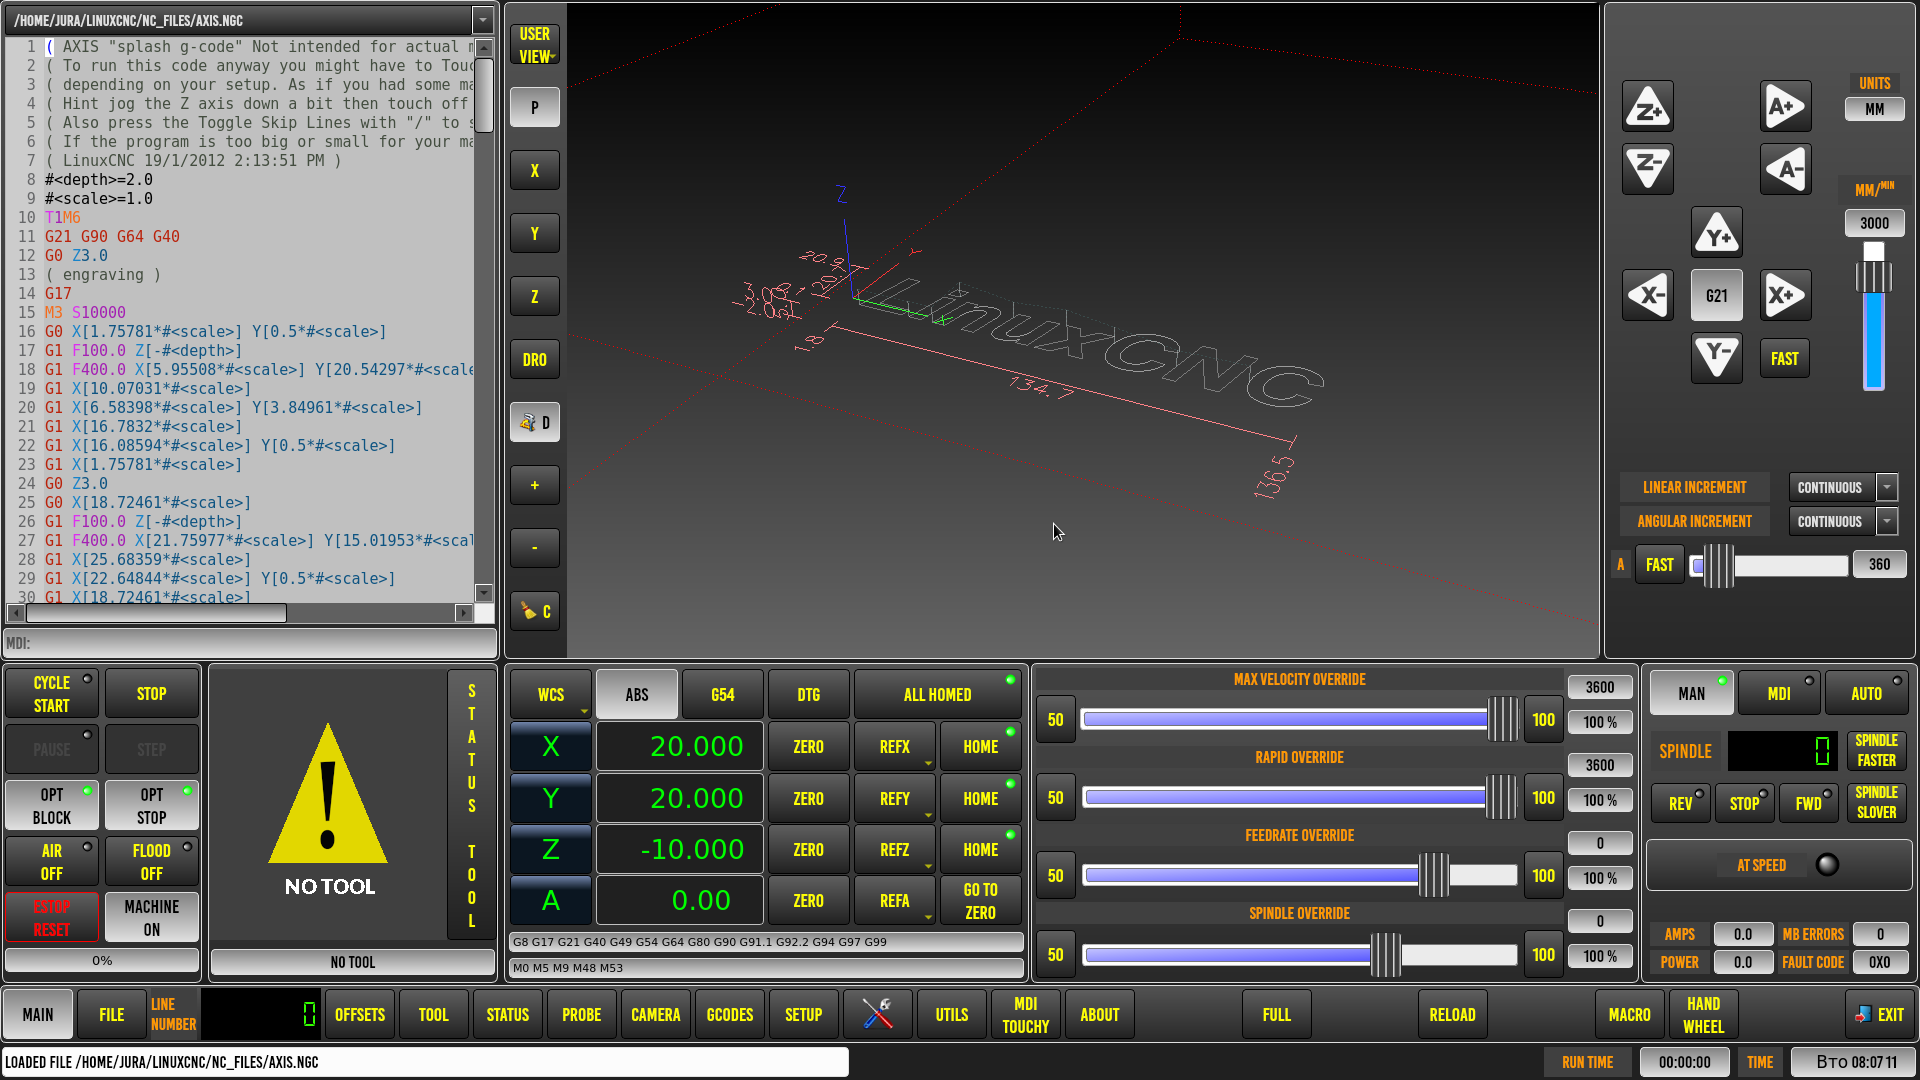
Task: Click the D dimensions view button
Action: click(535, 423)
